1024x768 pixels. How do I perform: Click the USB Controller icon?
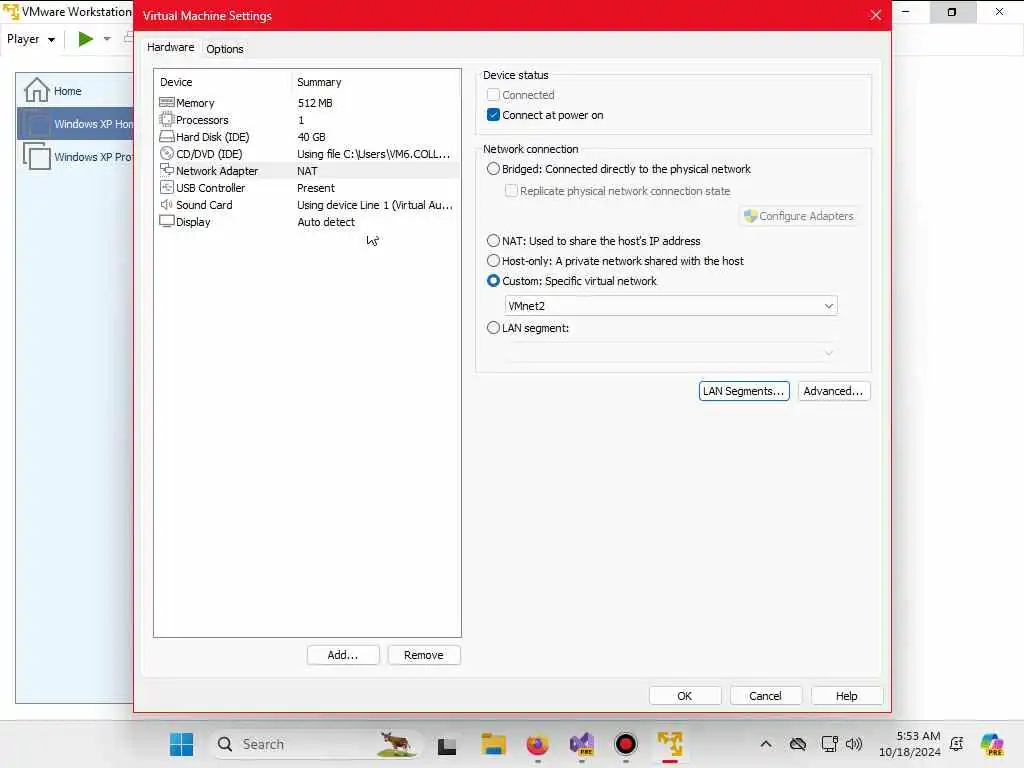pos(167,187)
